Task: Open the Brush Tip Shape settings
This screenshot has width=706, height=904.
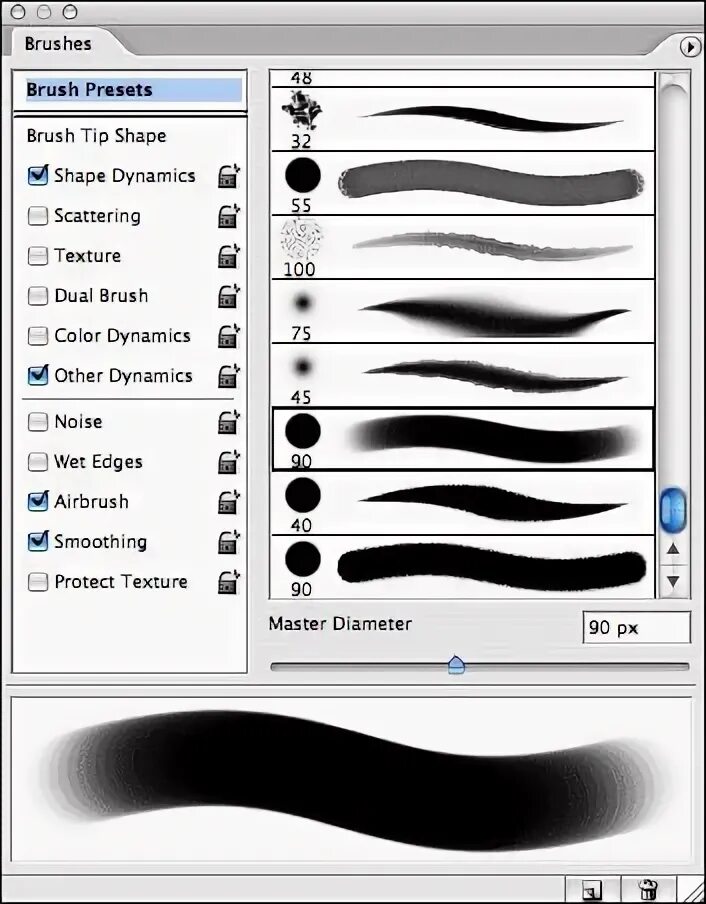Action: pos(96,136)
